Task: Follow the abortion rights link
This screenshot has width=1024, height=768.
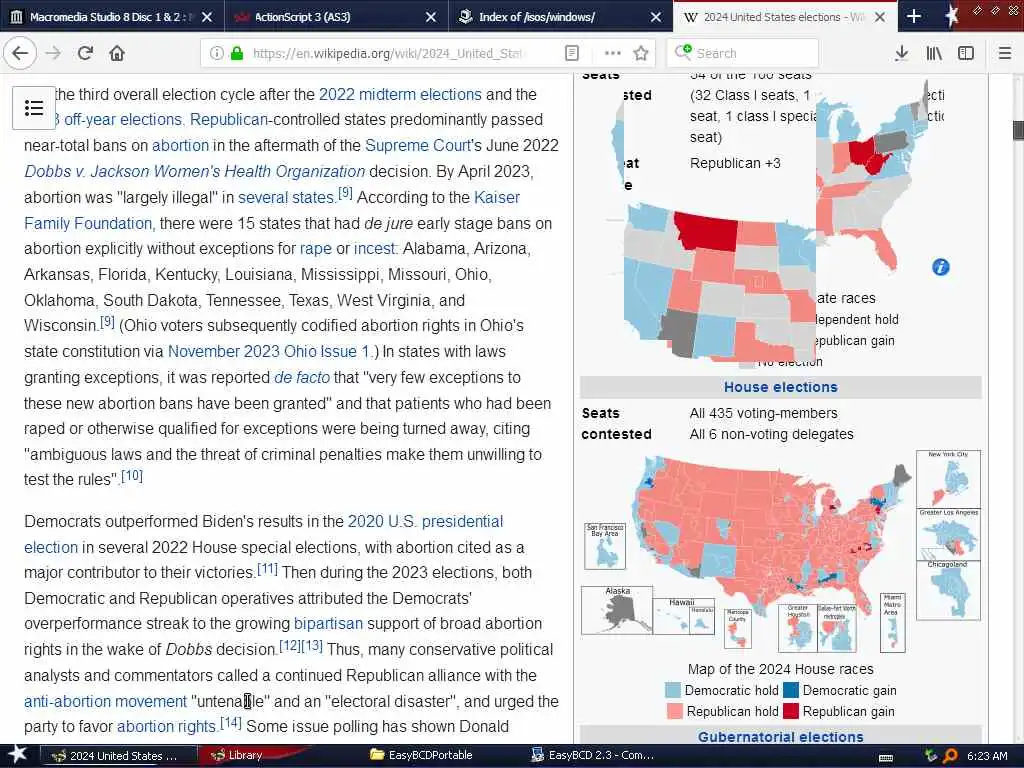Action: click(x=166, y=726)
